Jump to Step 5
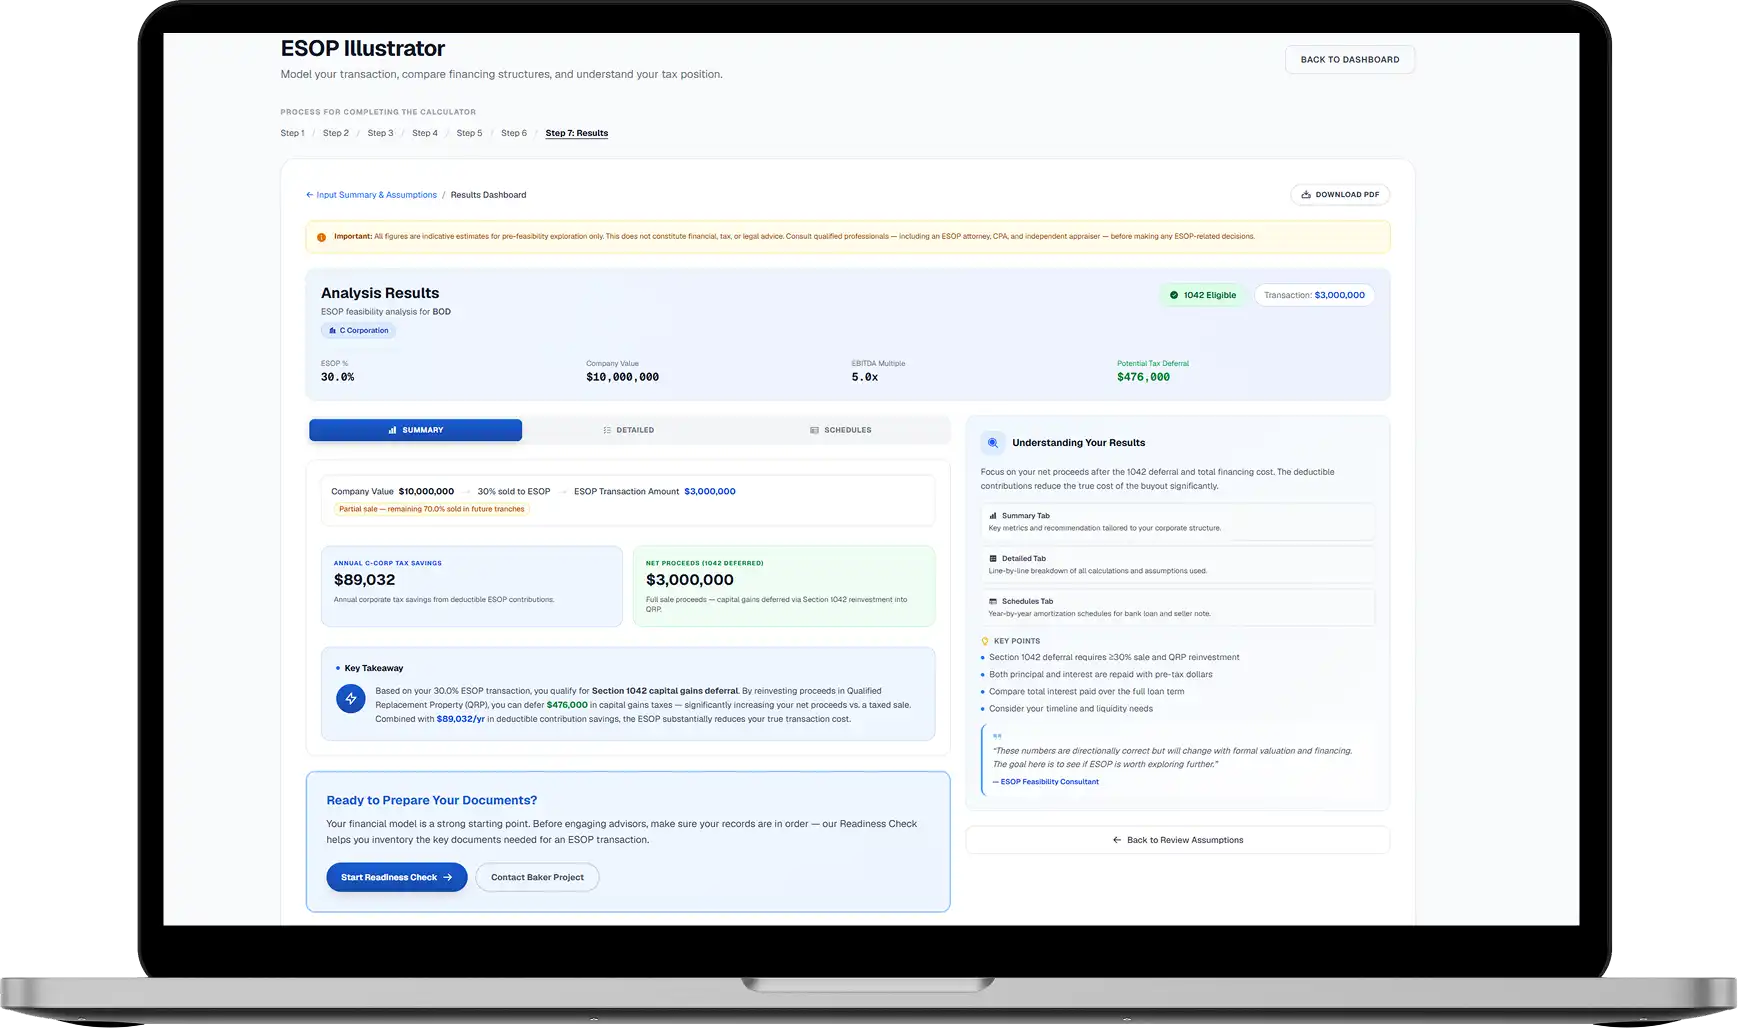The image size is (1738, 1028). pyautogui.click(x=469, y=133)
